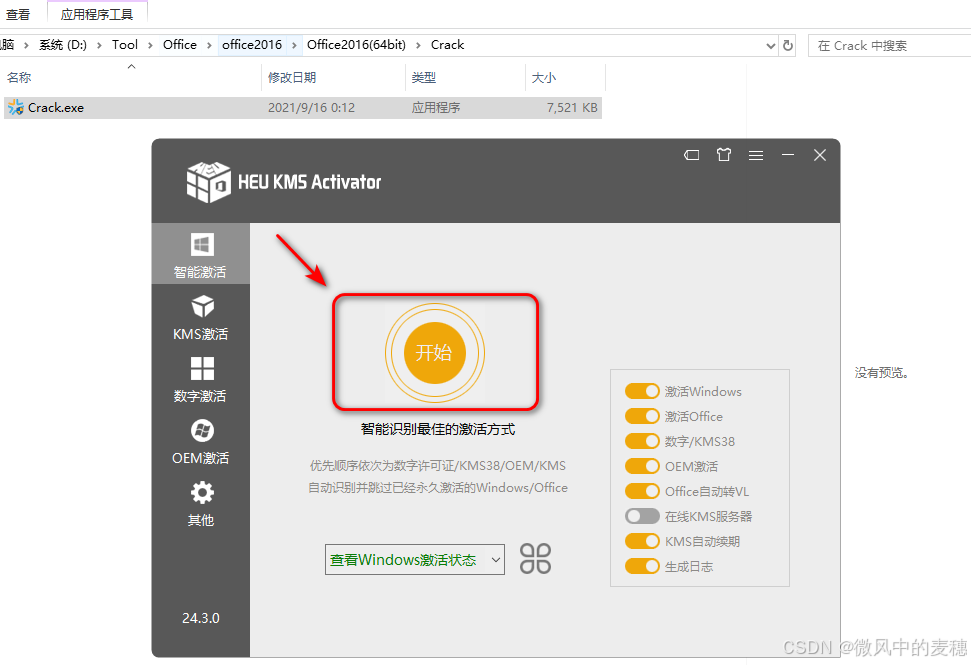Expand chevron after Office2016(64bit) breadcrumb
This screenshot has height=665, width=971.
click(x=418, y=45)
